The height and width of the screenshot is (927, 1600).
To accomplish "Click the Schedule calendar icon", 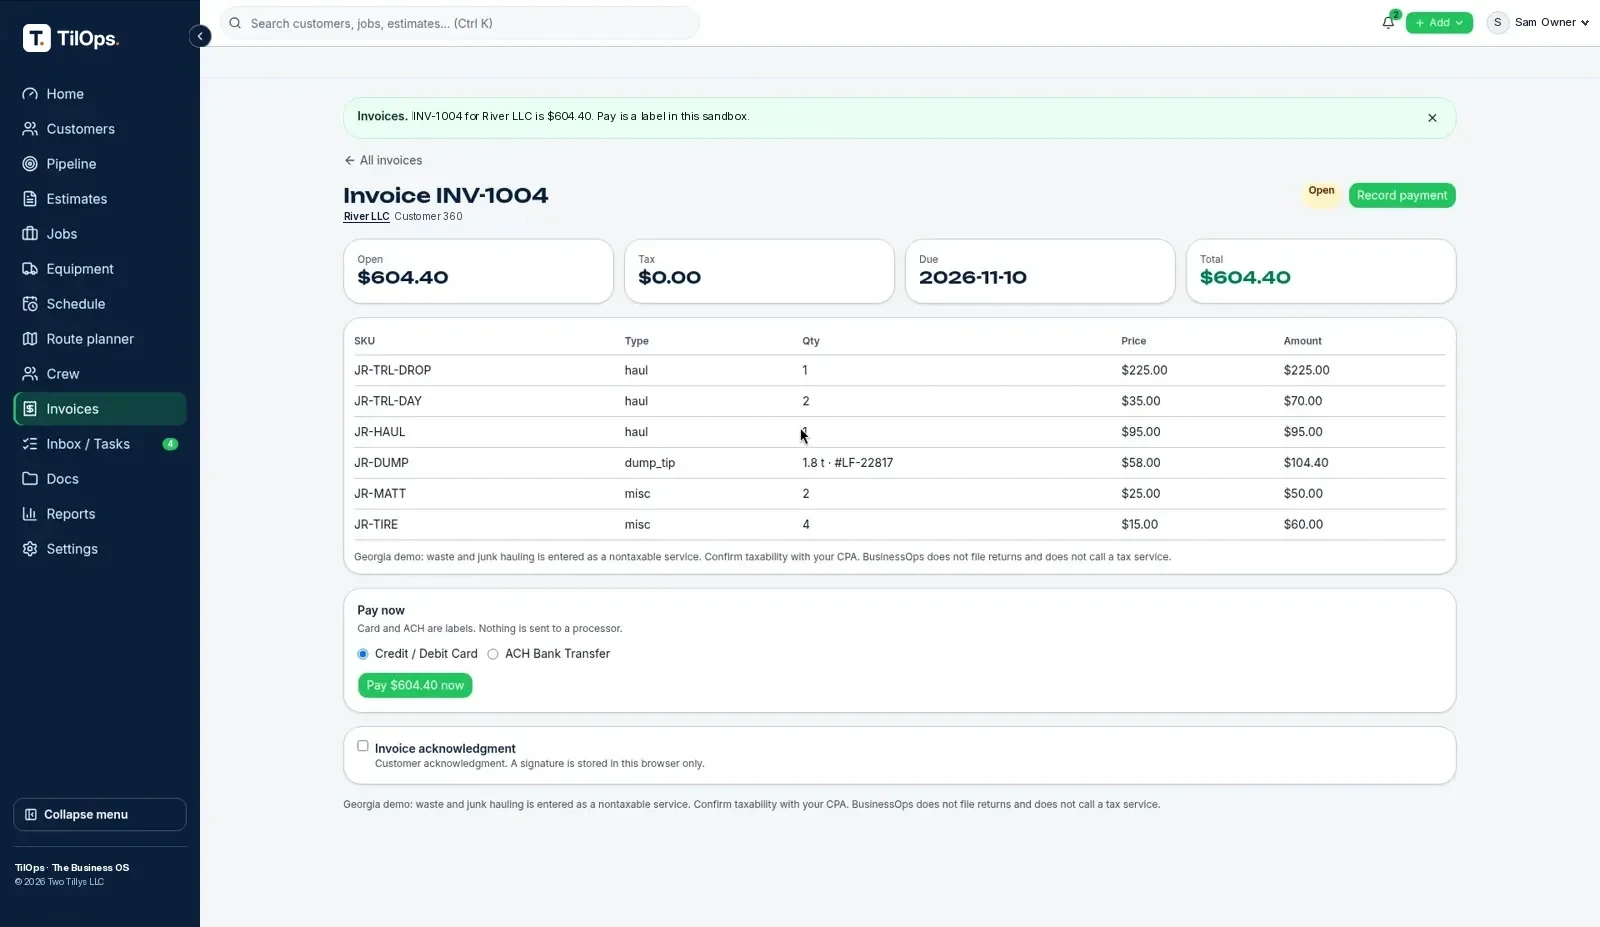I will pyautogui.click(x=30, y=304).
